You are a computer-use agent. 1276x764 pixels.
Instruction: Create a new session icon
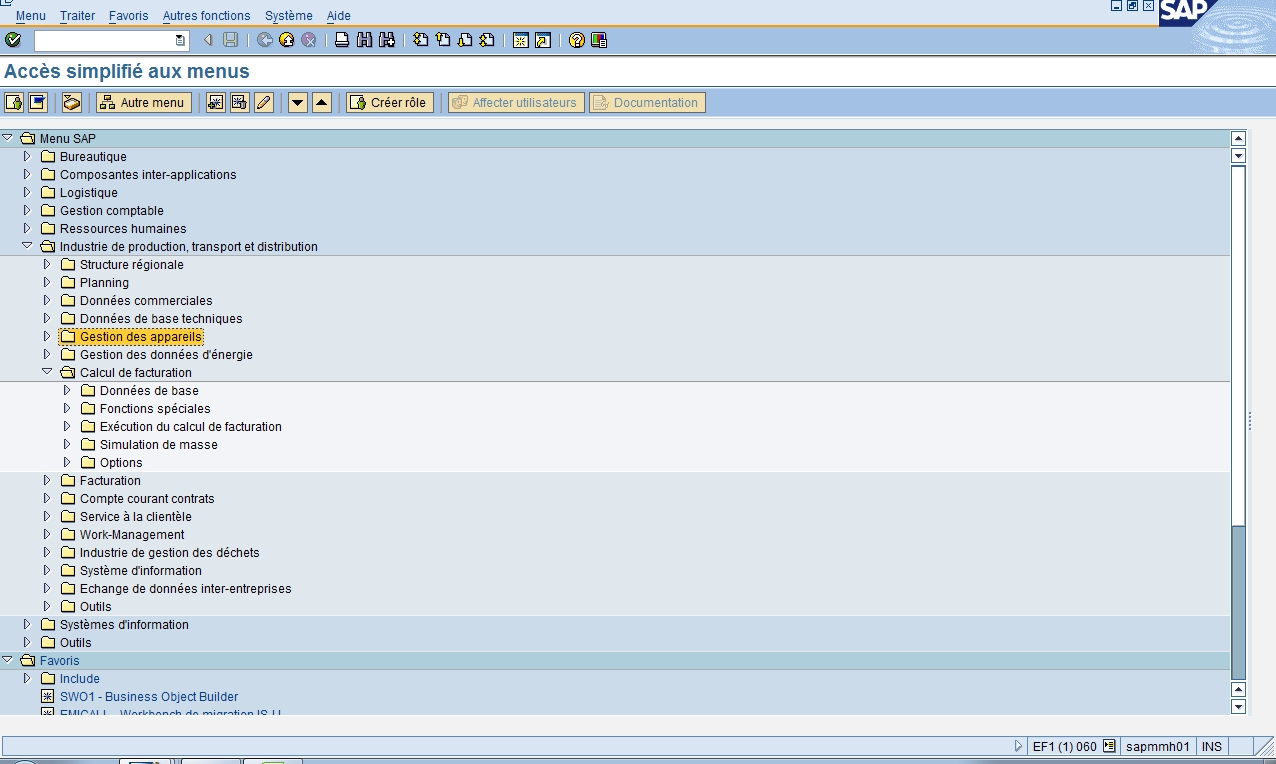521,40
